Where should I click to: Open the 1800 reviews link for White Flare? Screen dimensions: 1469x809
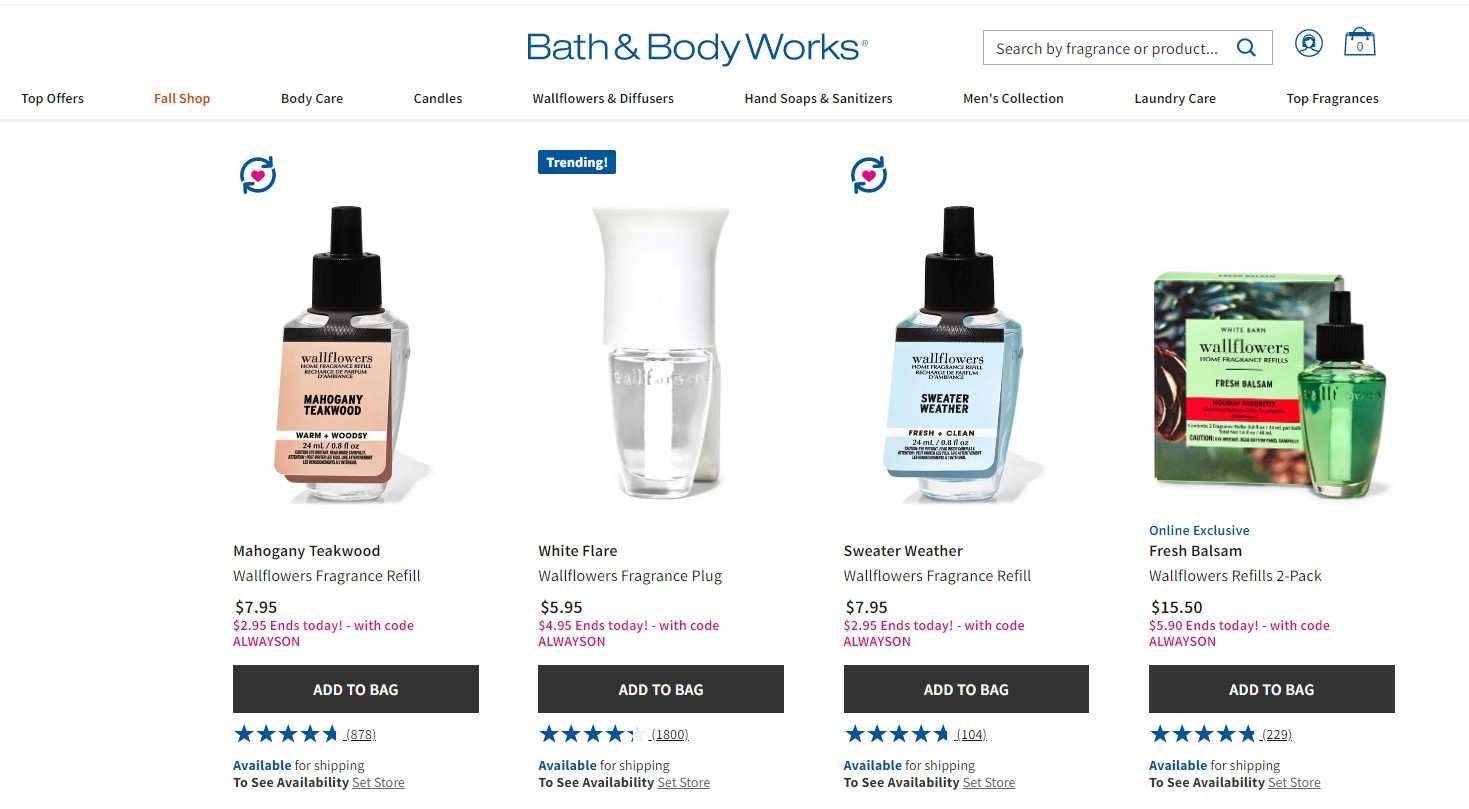669,735
